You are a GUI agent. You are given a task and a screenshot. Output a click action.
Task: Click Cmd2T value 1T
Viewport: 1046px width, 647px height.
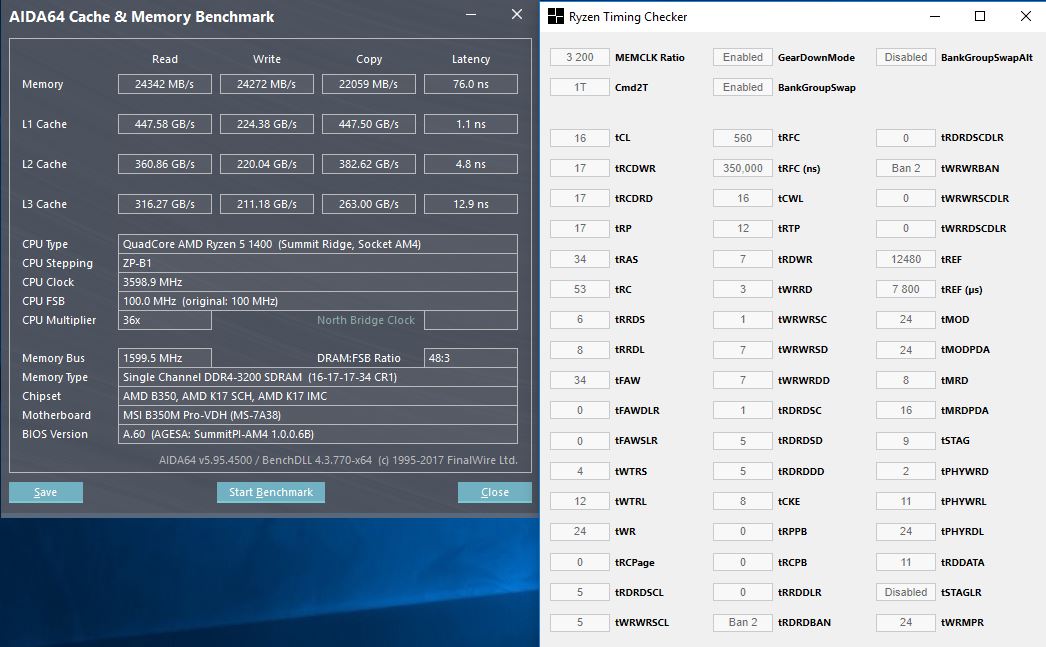pos(580,87)
